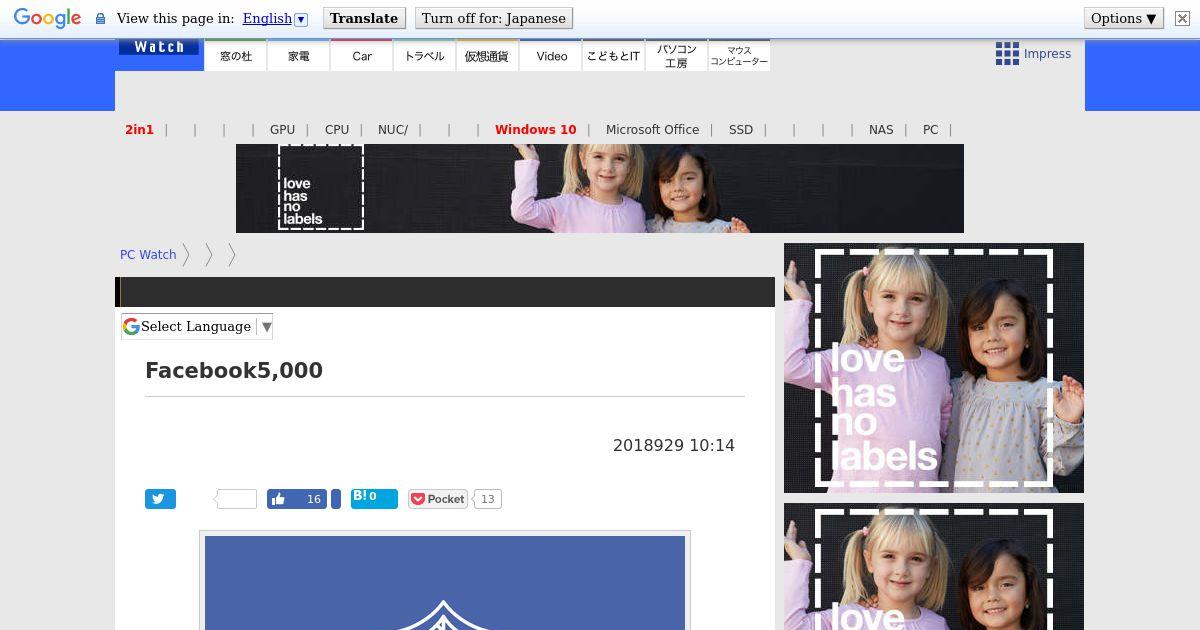
Task: Open the 家電 site tab
Action: pyautogui.click(x=299, y=56)
